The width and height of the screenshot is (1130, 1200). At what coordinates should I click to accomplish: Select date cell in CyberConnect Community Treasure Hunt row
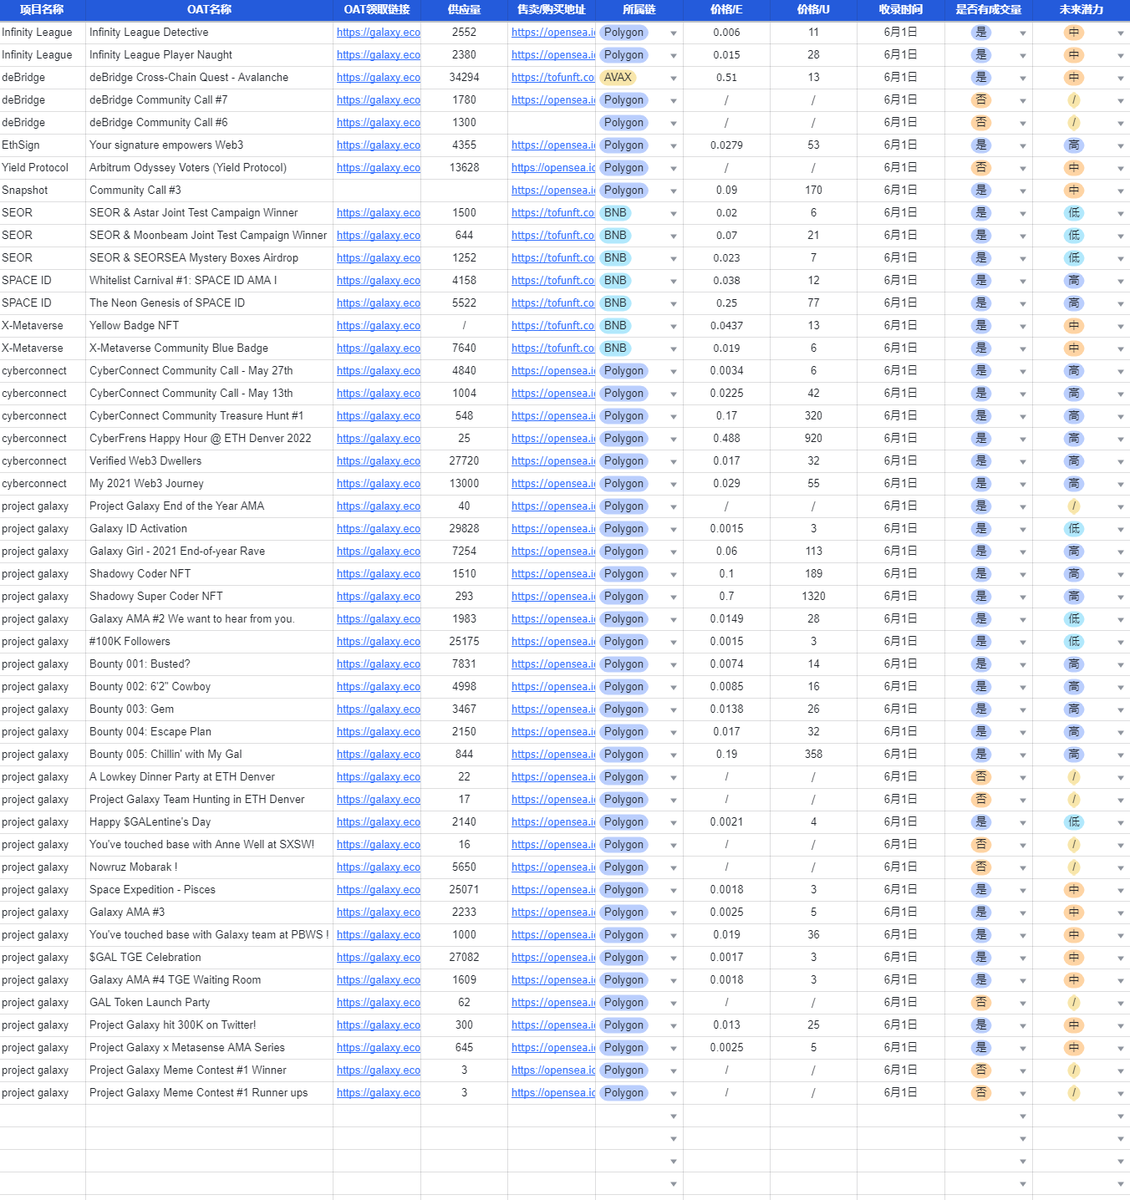coord(900,416)
